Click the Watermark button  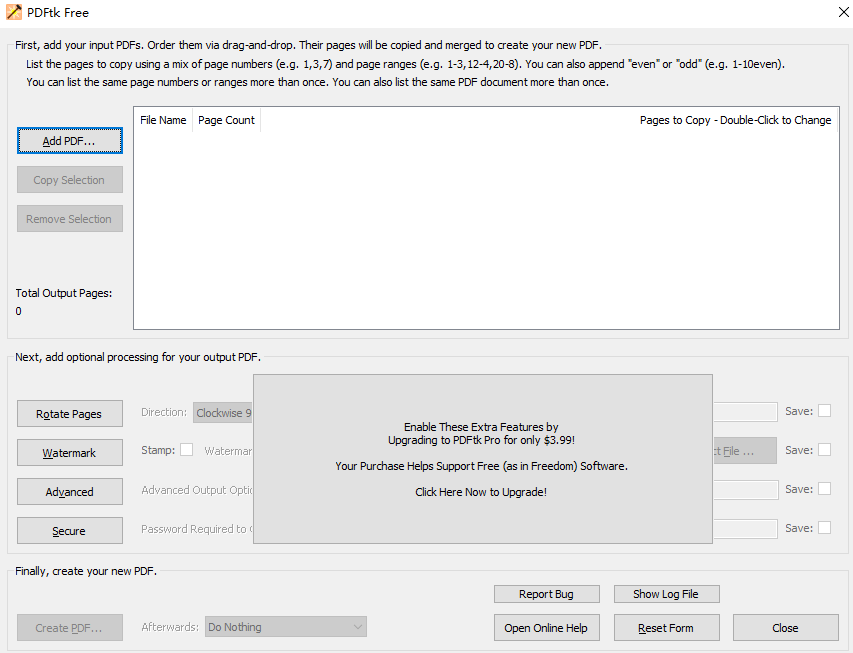pyautogui.click(x=69, y=453)
